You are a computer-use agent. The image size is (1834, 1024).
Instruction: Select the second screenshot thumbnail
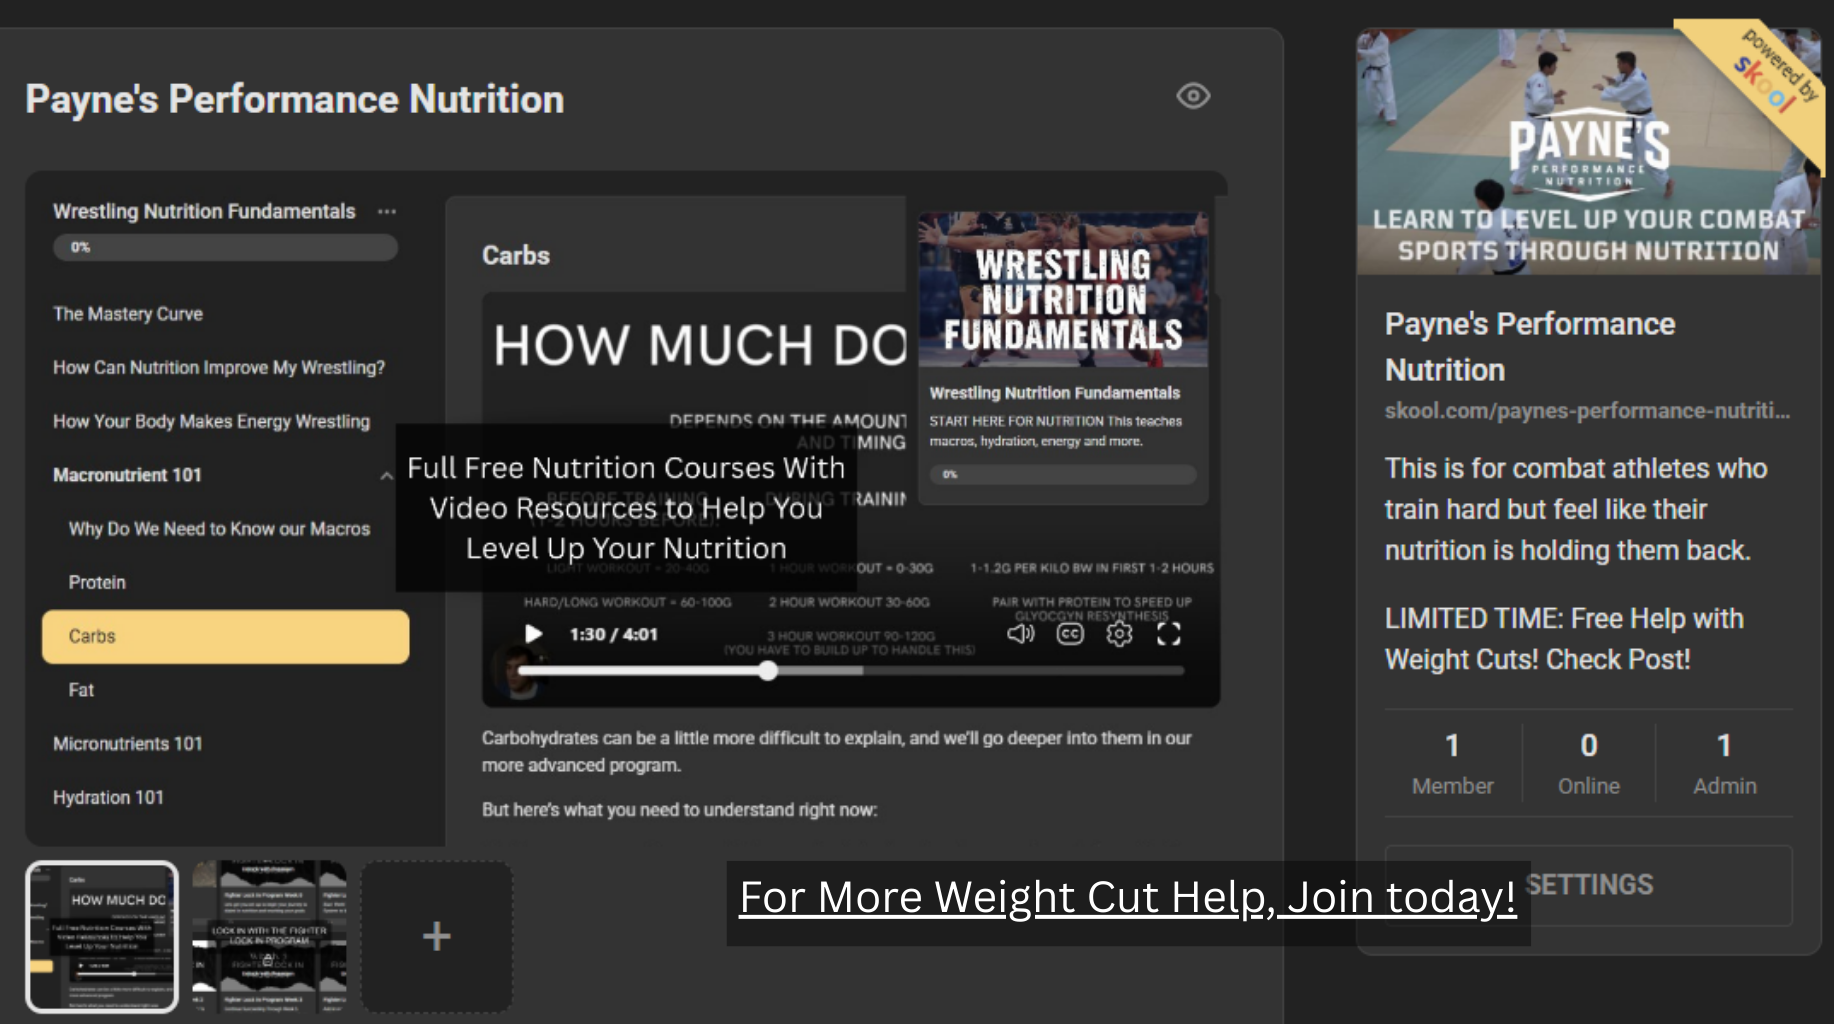click(x=269, y=937)
